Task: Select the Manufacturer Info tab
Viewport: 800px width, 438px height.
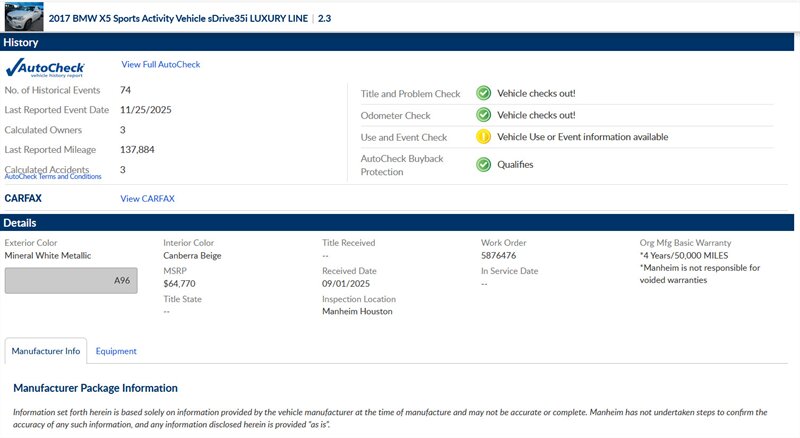Action: point(45,351)
